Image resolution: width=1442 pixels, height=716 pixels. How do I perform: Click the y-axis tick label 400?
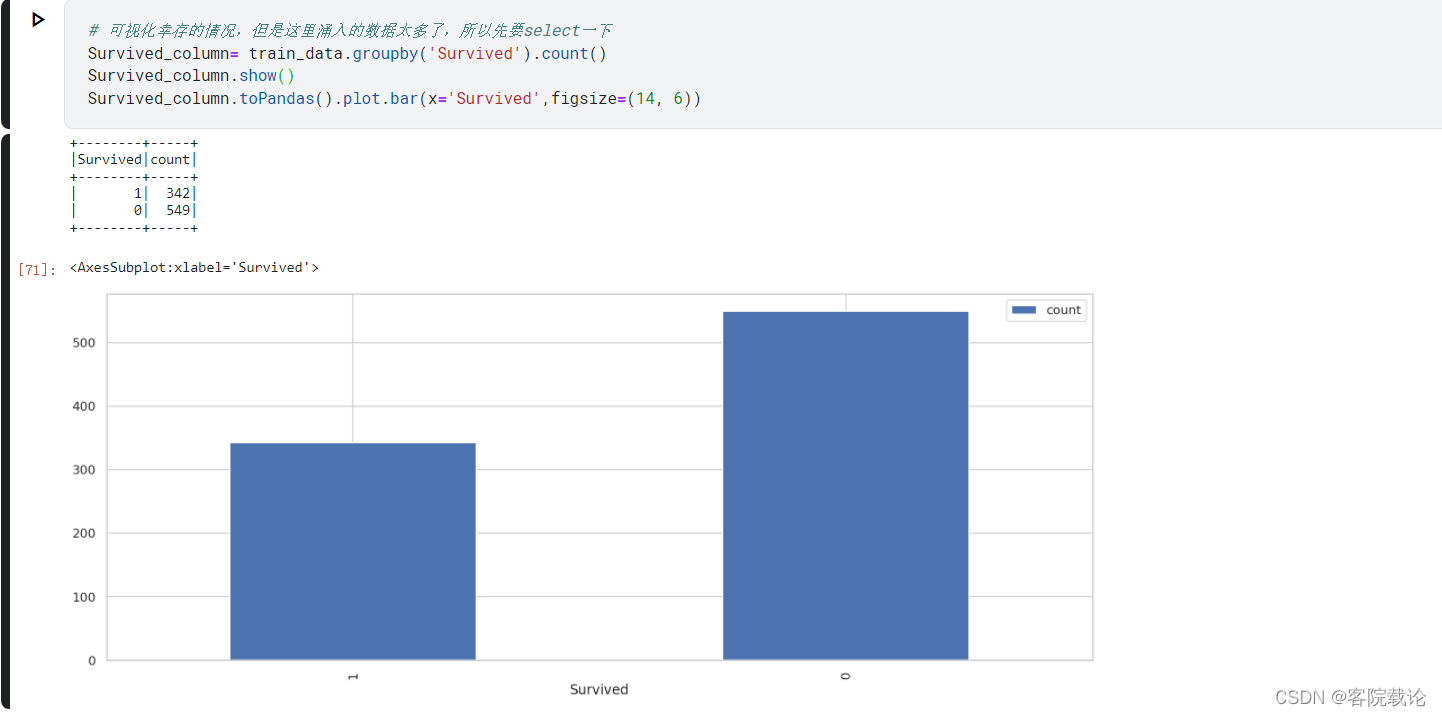tap(85, 406)
